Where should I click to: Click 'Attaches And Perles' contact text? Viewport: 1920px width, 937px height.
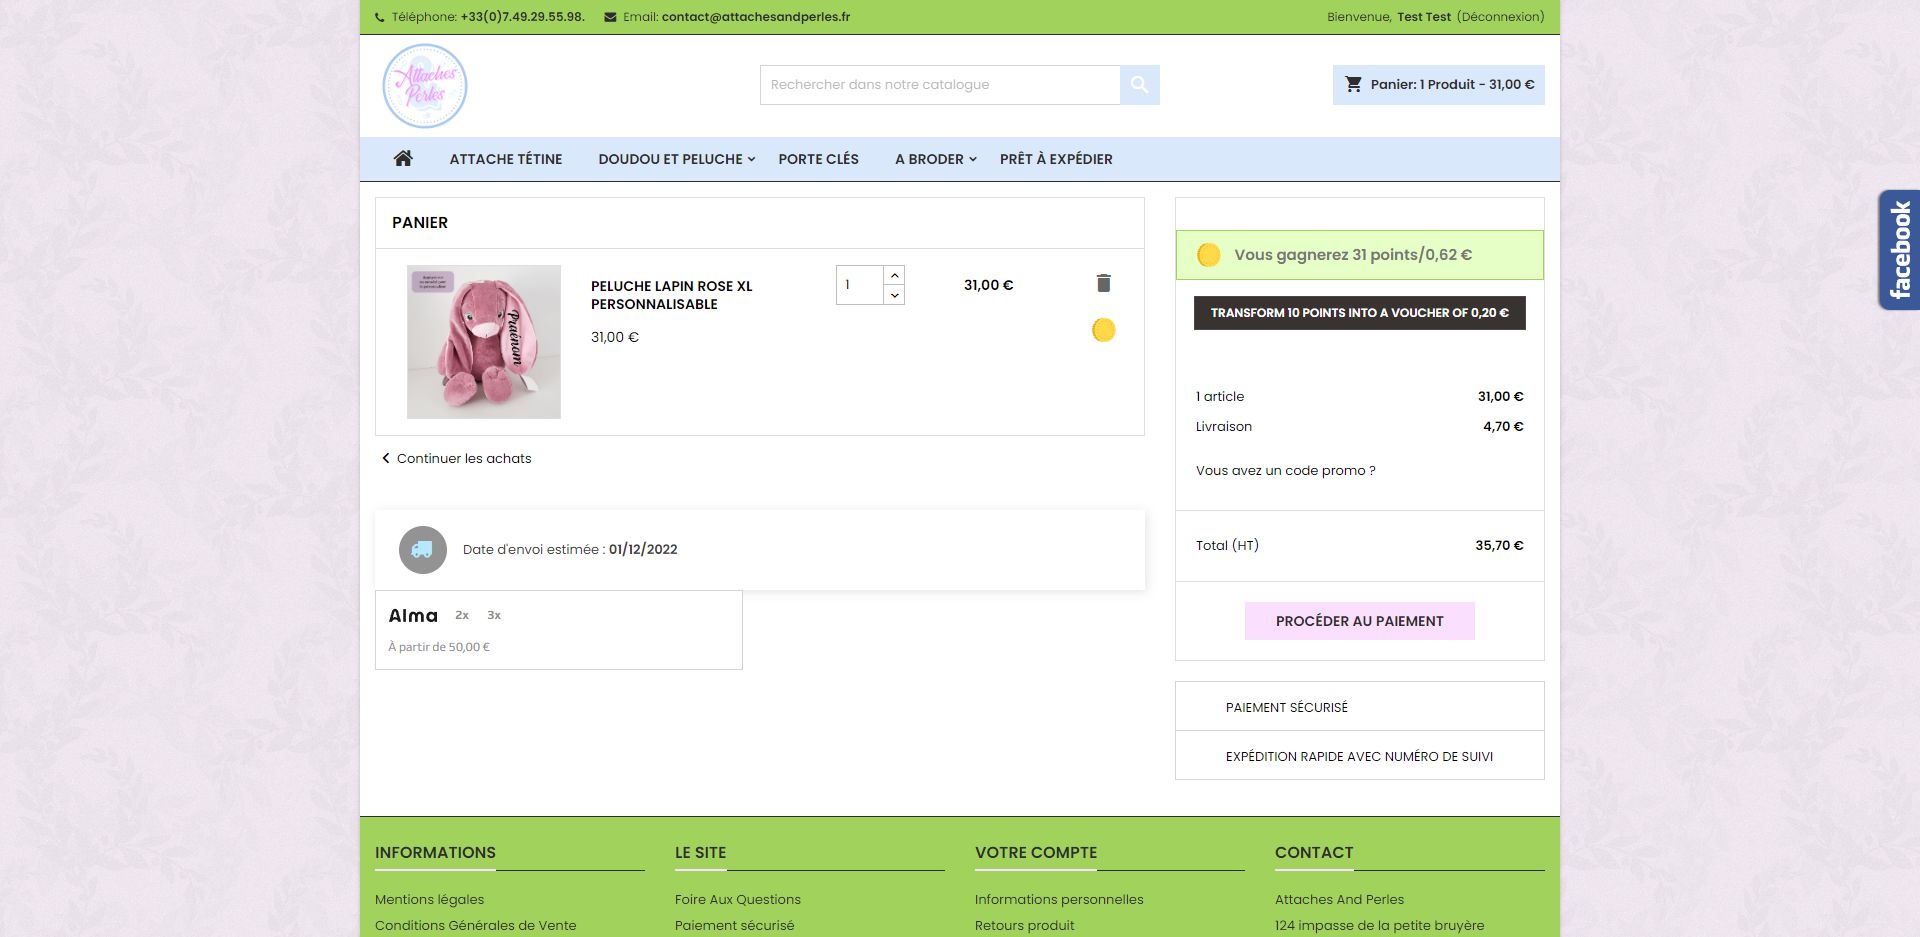coord(1340,900)
